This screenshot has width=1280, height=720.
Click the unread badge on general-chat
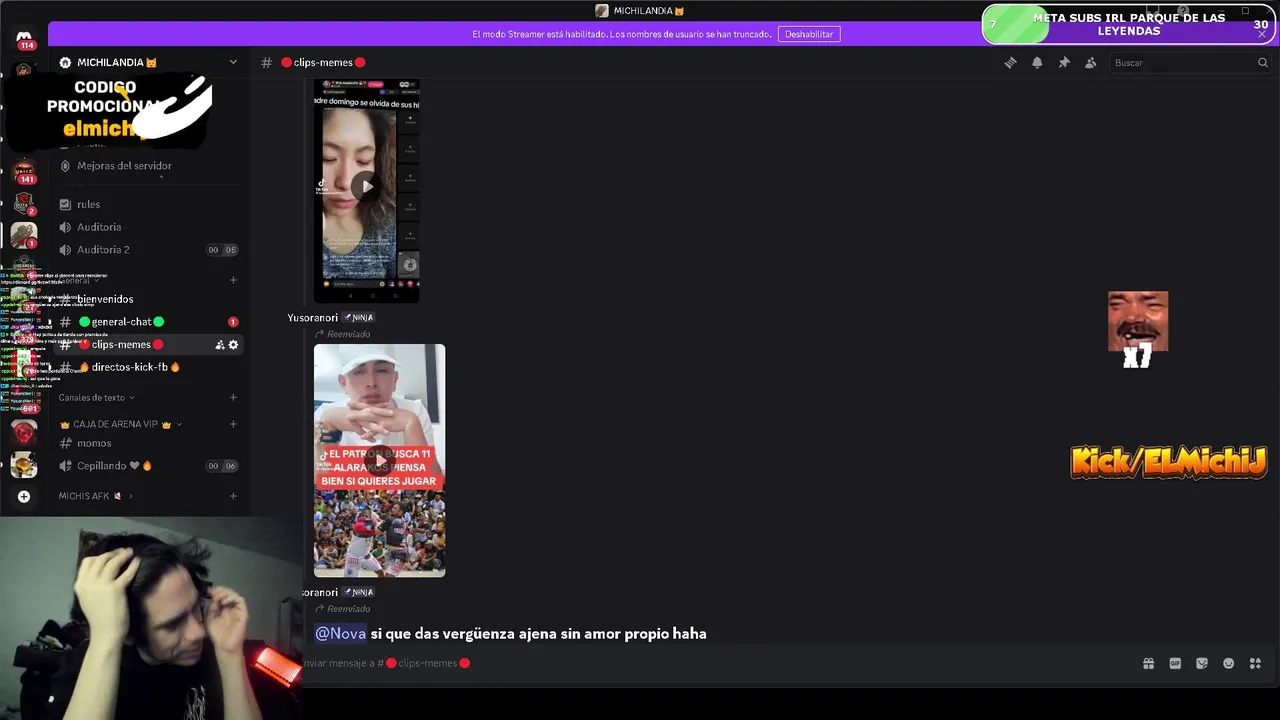click(x=233, y=322)
